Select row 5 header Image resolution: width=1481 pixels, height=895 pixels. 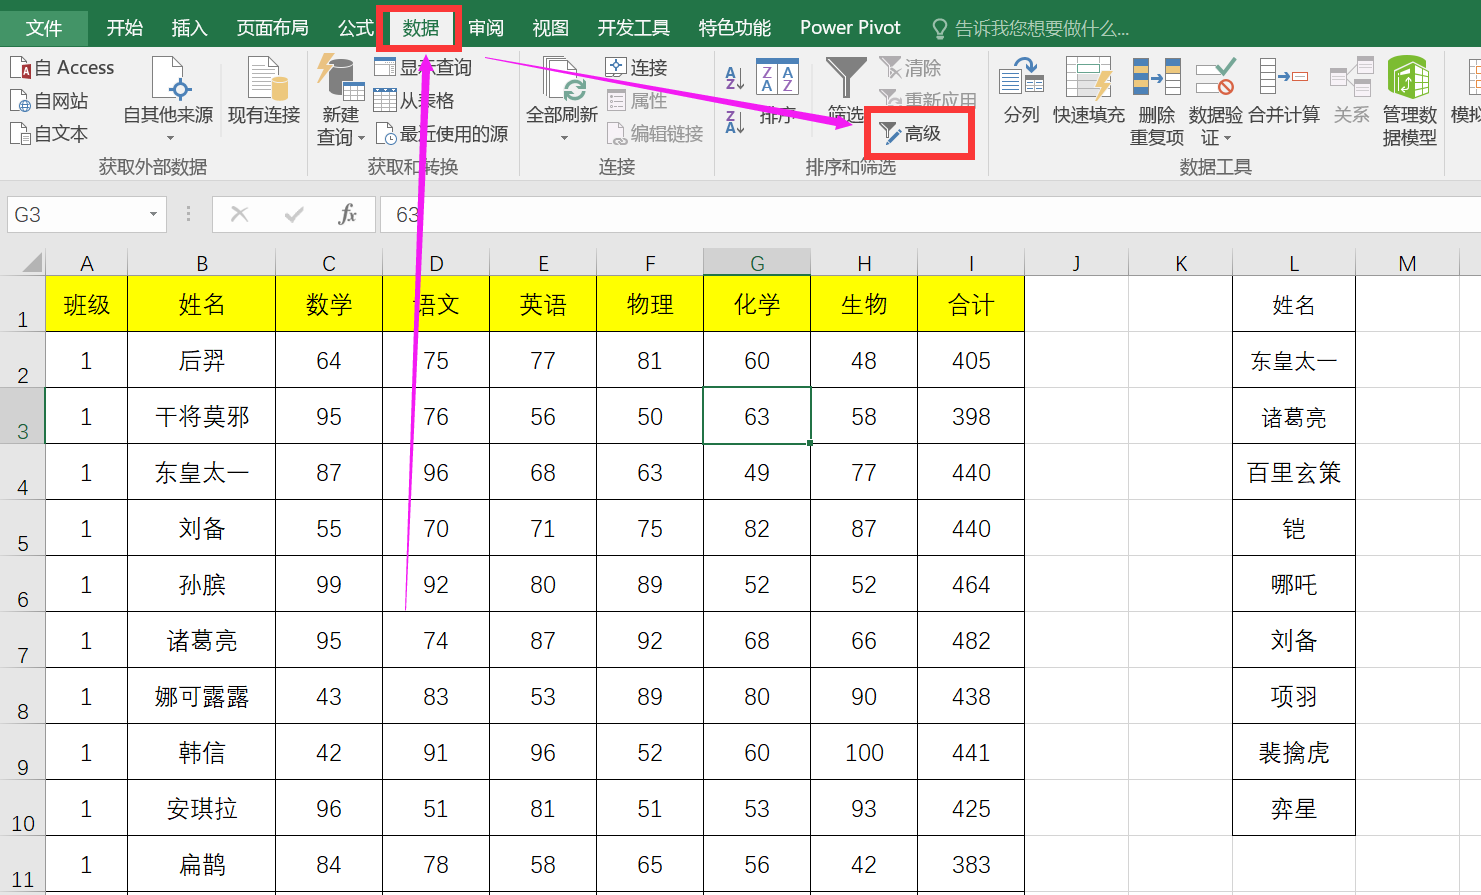22,528
